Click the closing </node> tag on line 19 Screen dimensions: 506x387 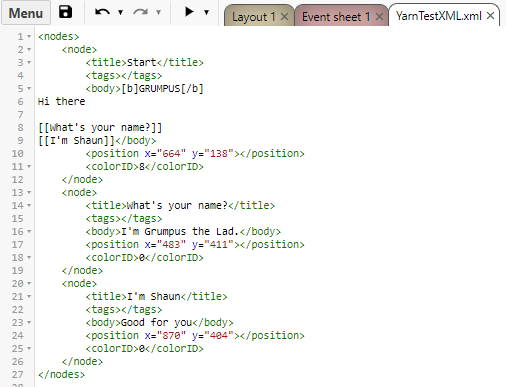point(82,270)
